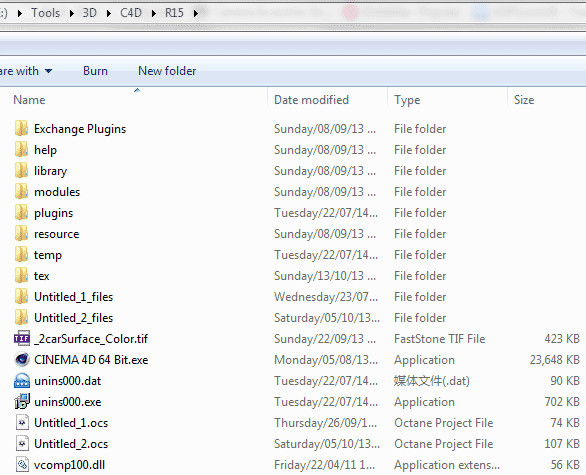Screen dimensions: 586x475
Task: Click the Friday/22/04/11 date of vcomp100.dll
Action: [x=324, y=465]
